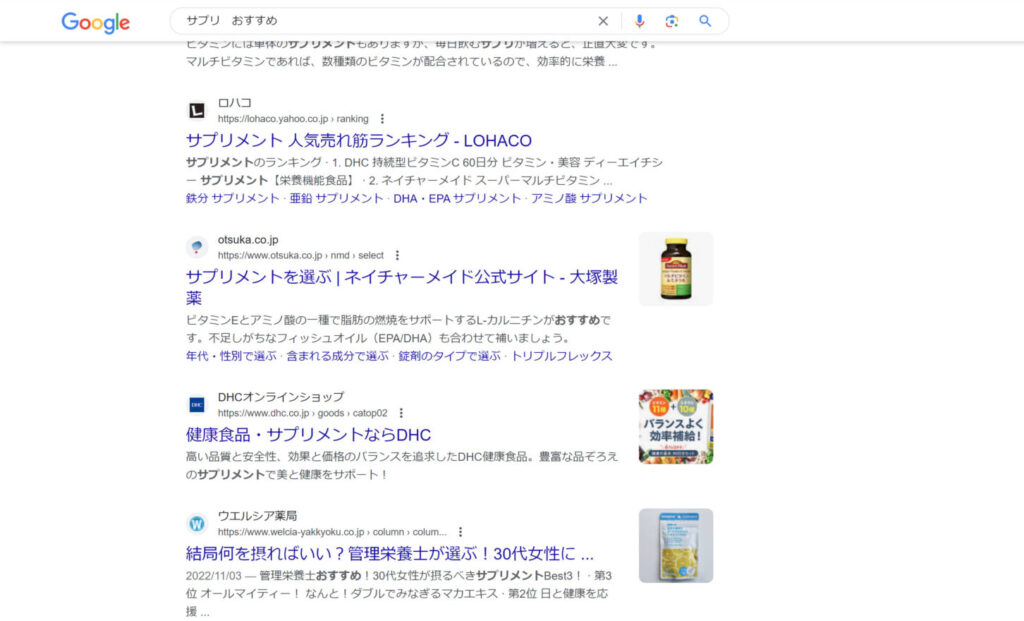
Task: Click the ウエルシア薬局 site favicon
Action: [x=197, y=524]
